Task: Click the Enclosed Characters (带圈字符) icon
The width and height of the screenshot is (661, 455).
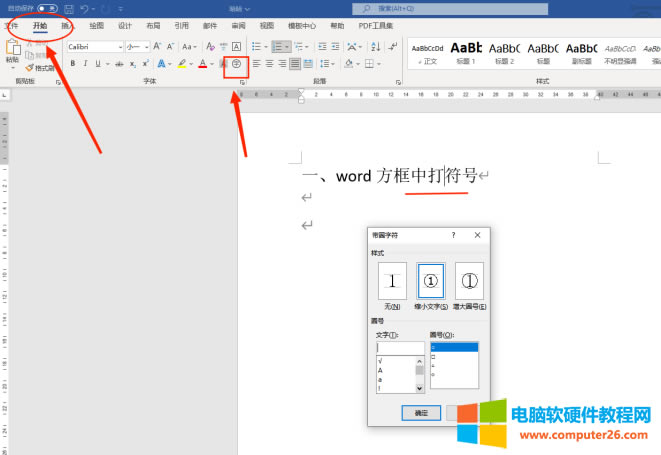Action: [237, 64]
